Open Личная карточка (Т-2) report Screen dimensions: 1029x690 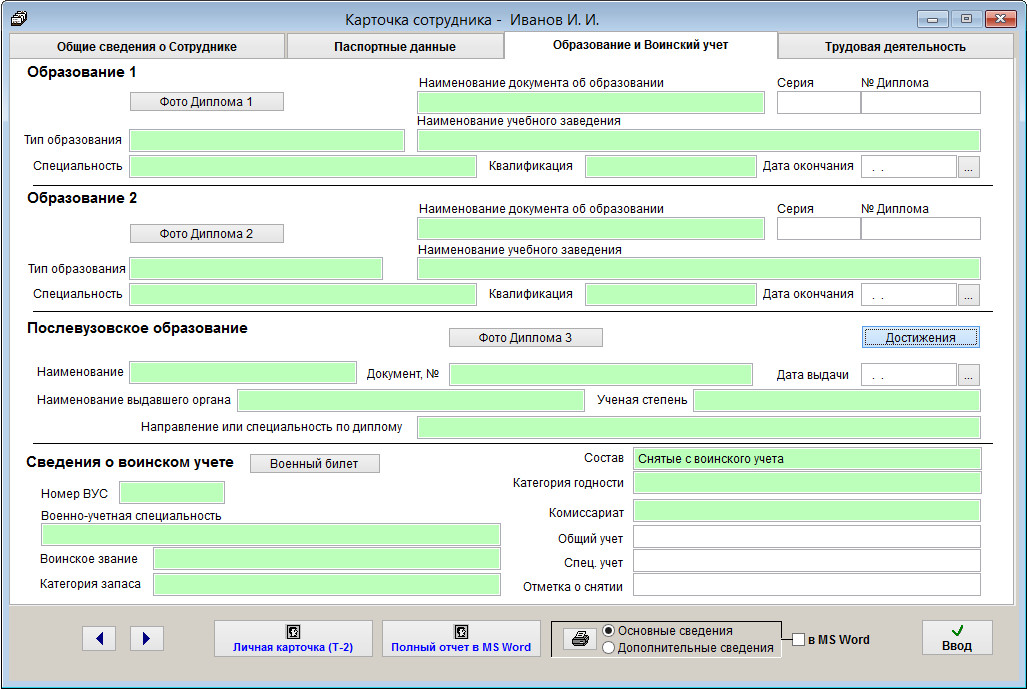pos(293,639)
